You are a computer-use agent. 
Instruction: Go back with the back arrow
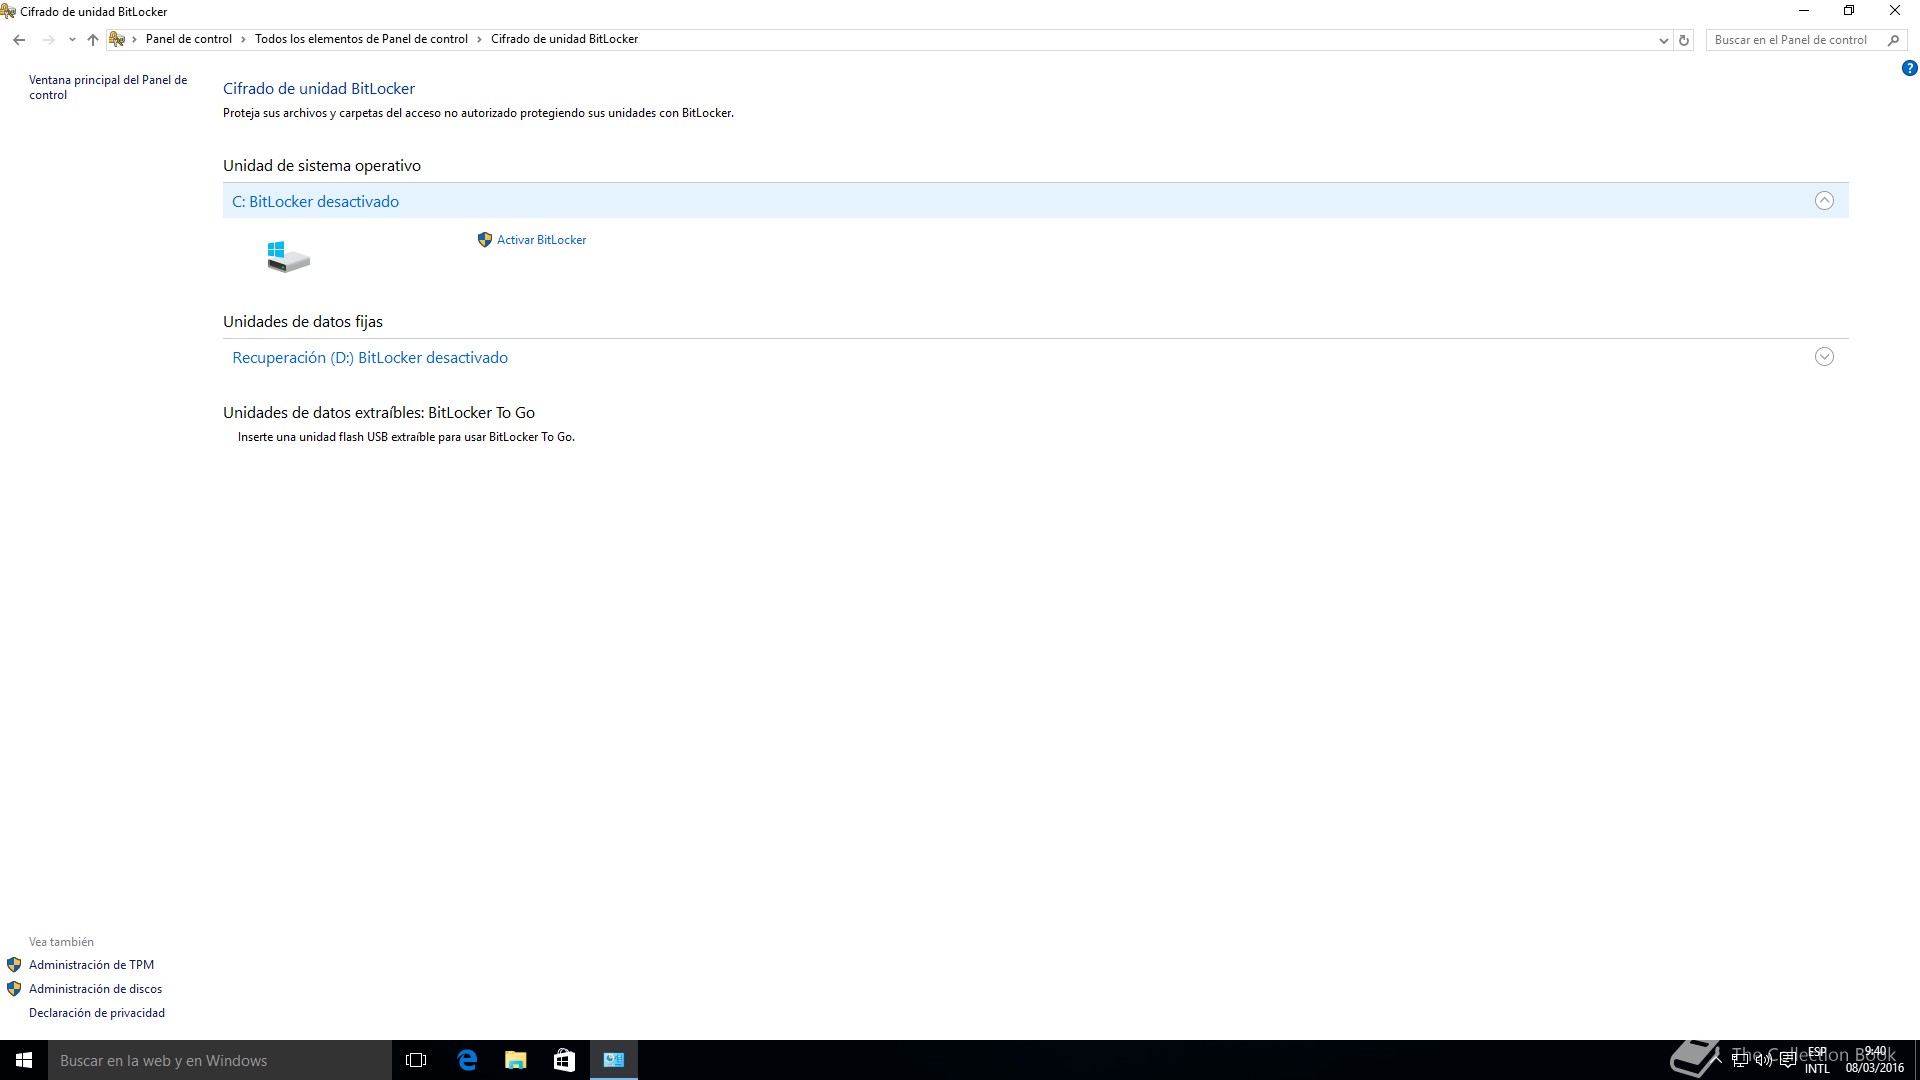point(19,40)
